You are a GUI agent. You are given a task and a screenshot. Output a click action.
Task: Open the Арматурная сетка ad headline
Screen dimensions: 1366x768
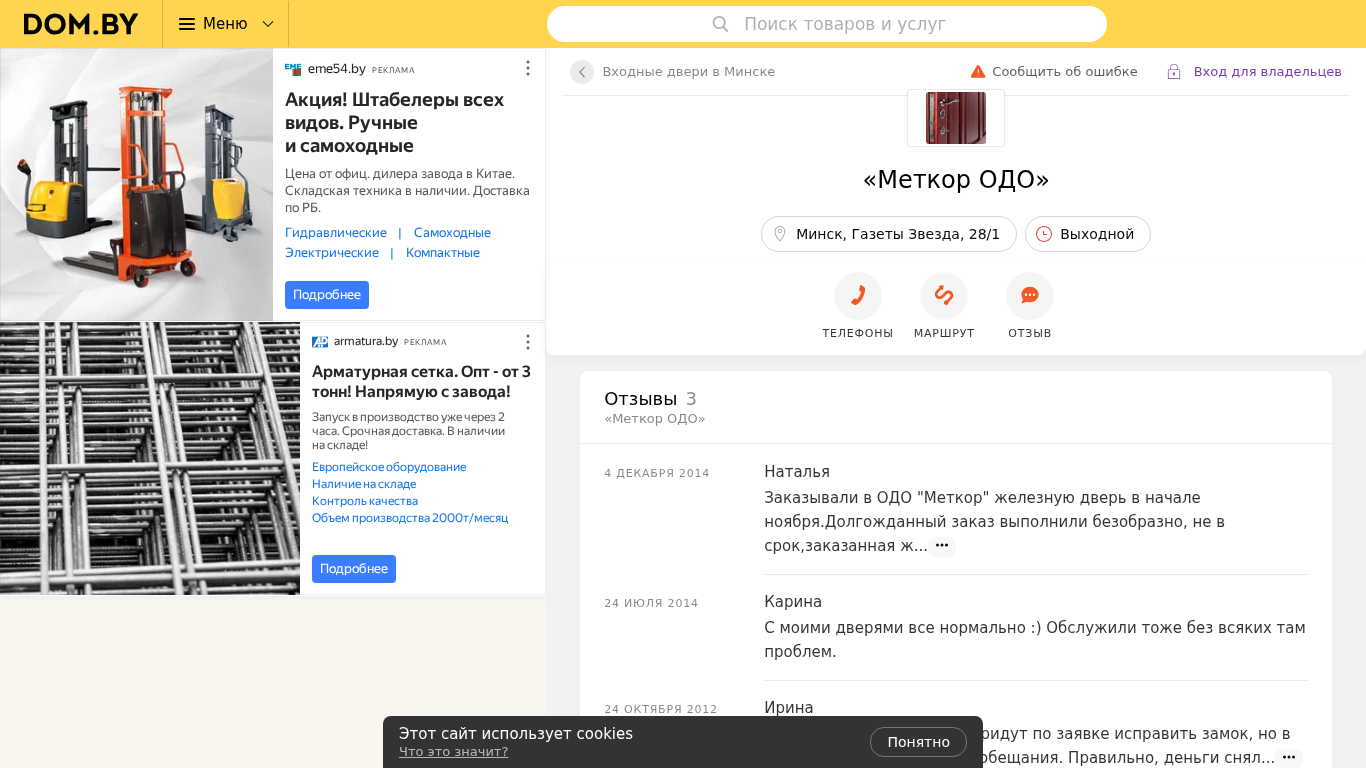421,381
